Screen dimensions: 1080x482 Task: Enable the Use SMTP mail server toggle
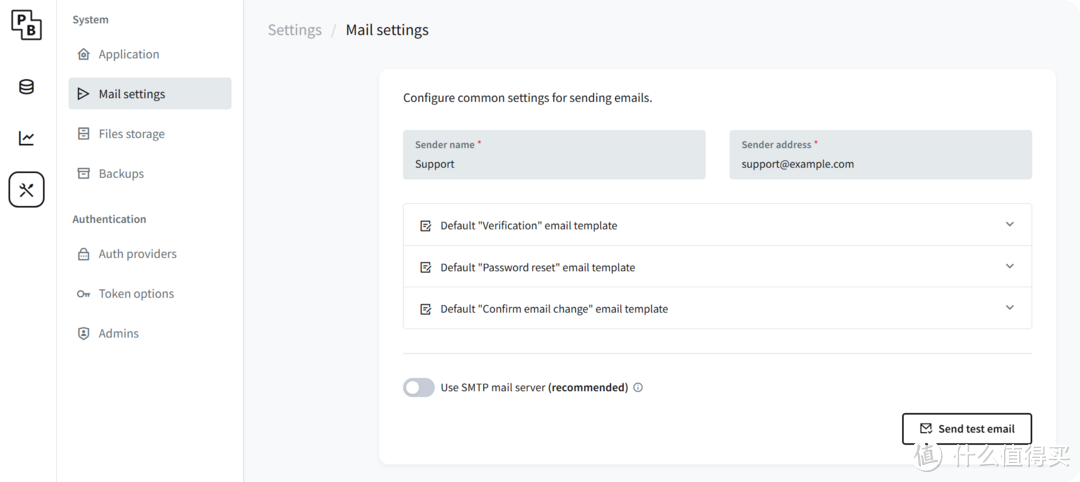tap(419, 388)
